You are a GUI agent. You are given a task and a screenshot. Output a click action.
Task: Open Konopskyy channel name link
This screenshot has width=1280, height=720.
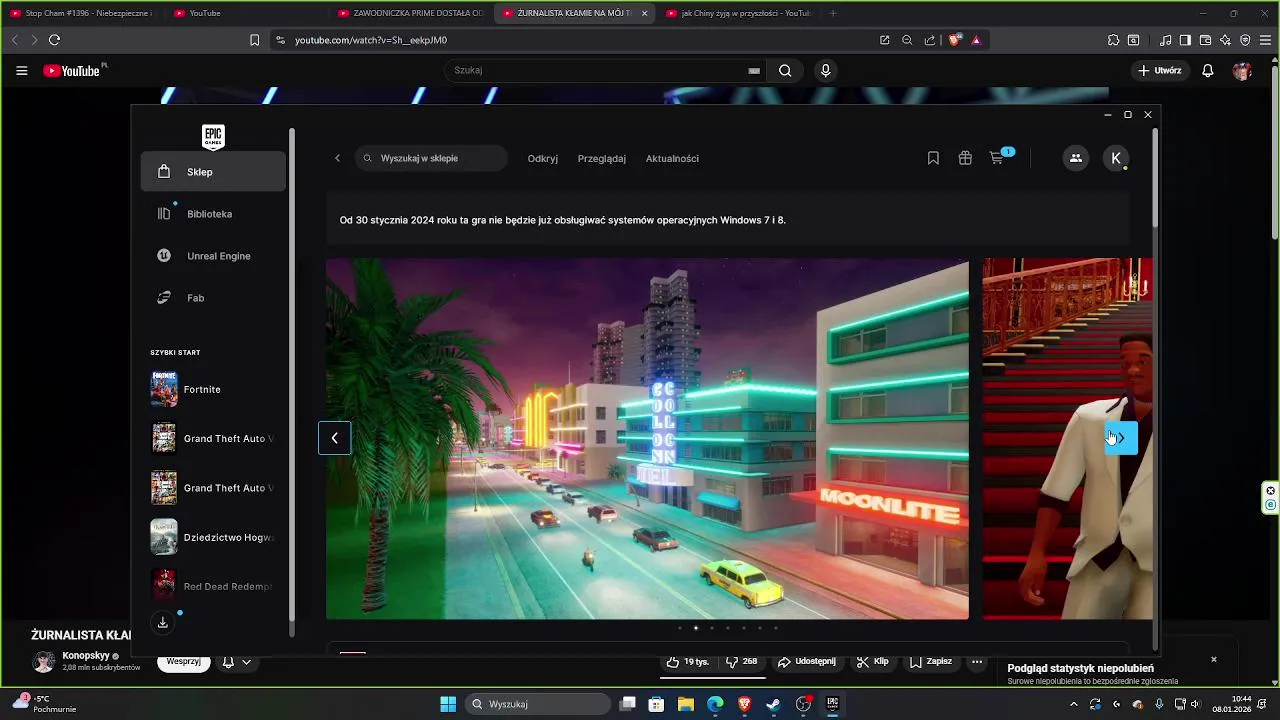click(x=86, y=656)
